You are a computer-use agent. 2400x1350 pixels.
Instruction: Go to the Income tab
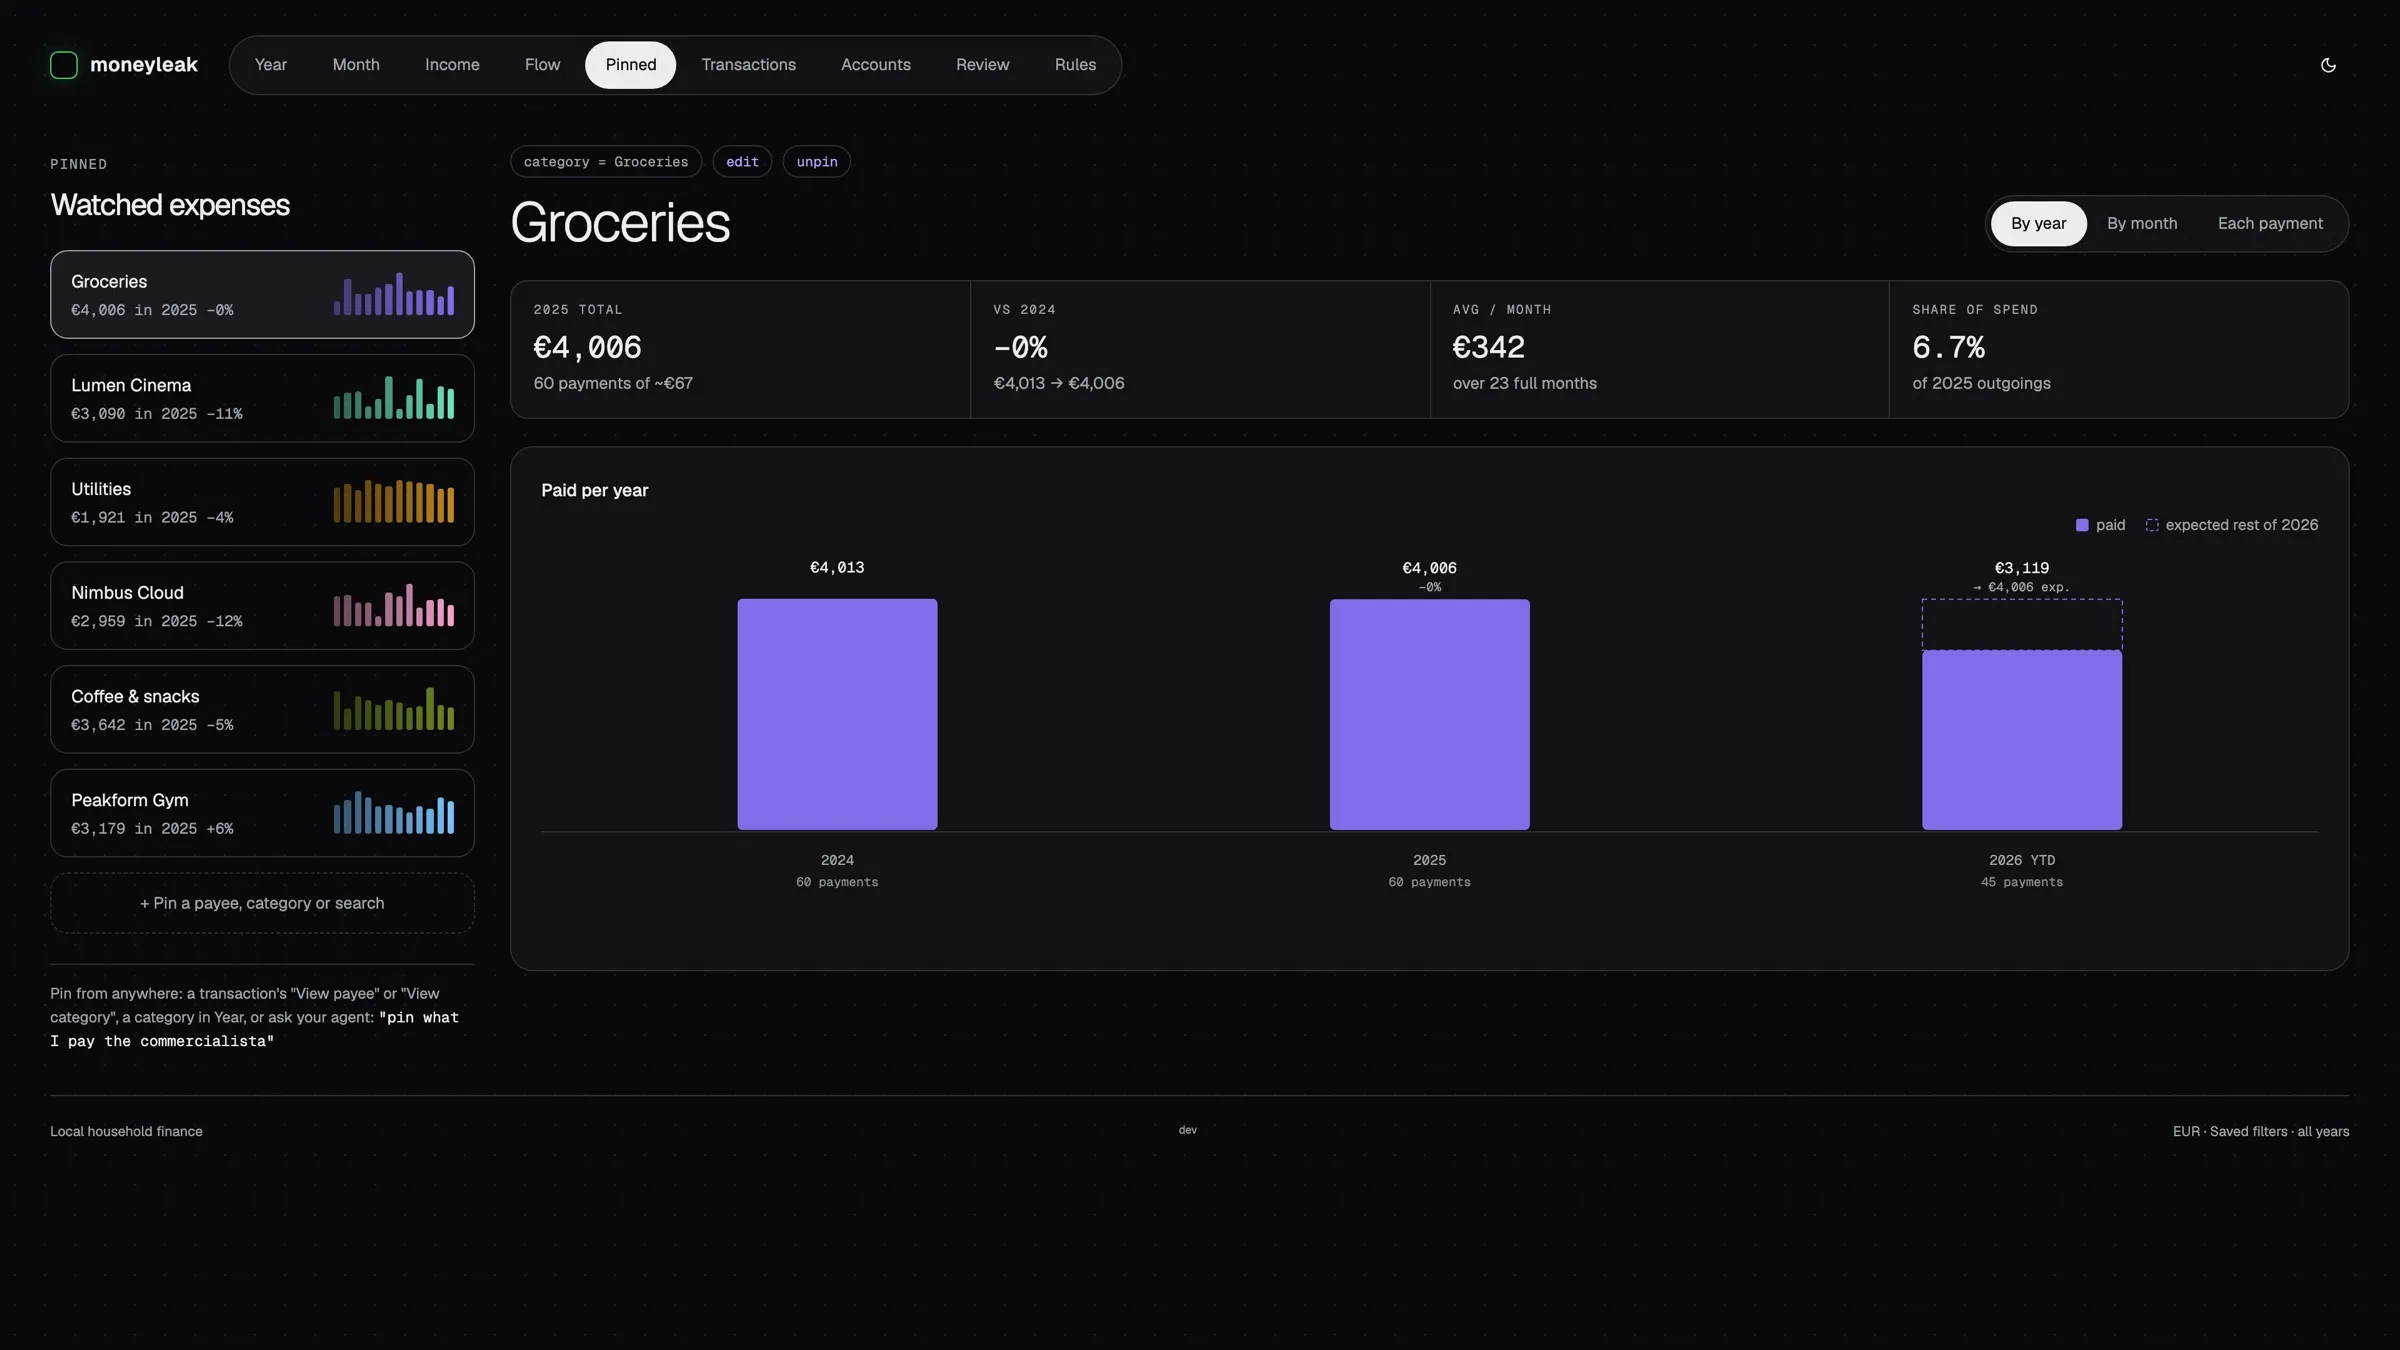tap(452, 65)
